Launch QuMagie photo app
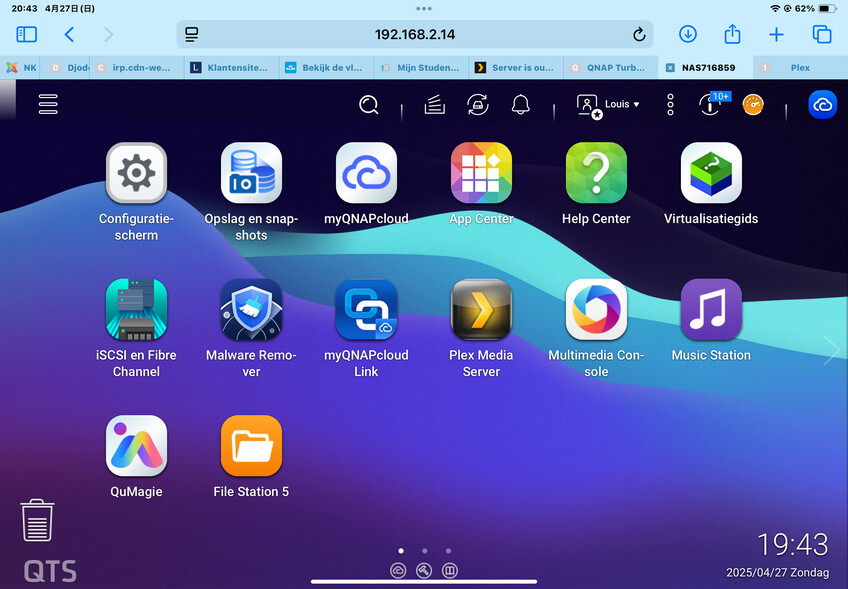Image resolution: width=848 pixels, height=589 pixels. click(x=136, y=446)
